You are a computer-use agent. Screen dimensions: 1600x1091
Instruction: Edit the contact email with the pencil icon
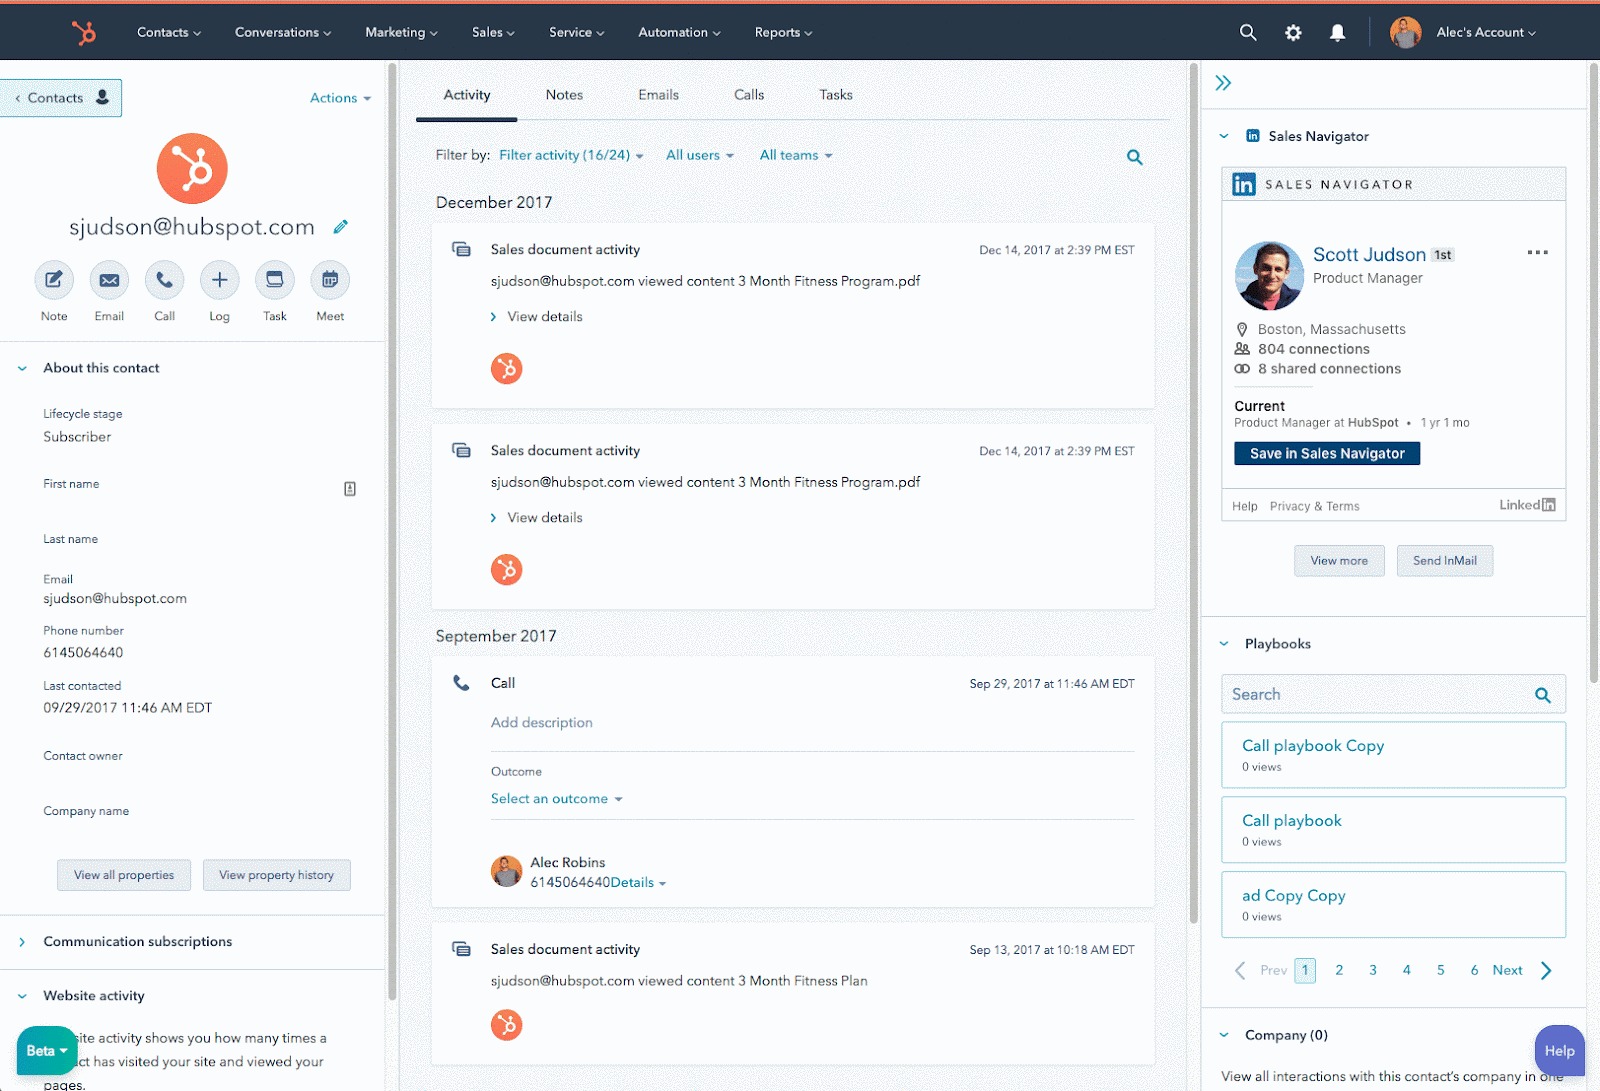(x=341, y=227)
